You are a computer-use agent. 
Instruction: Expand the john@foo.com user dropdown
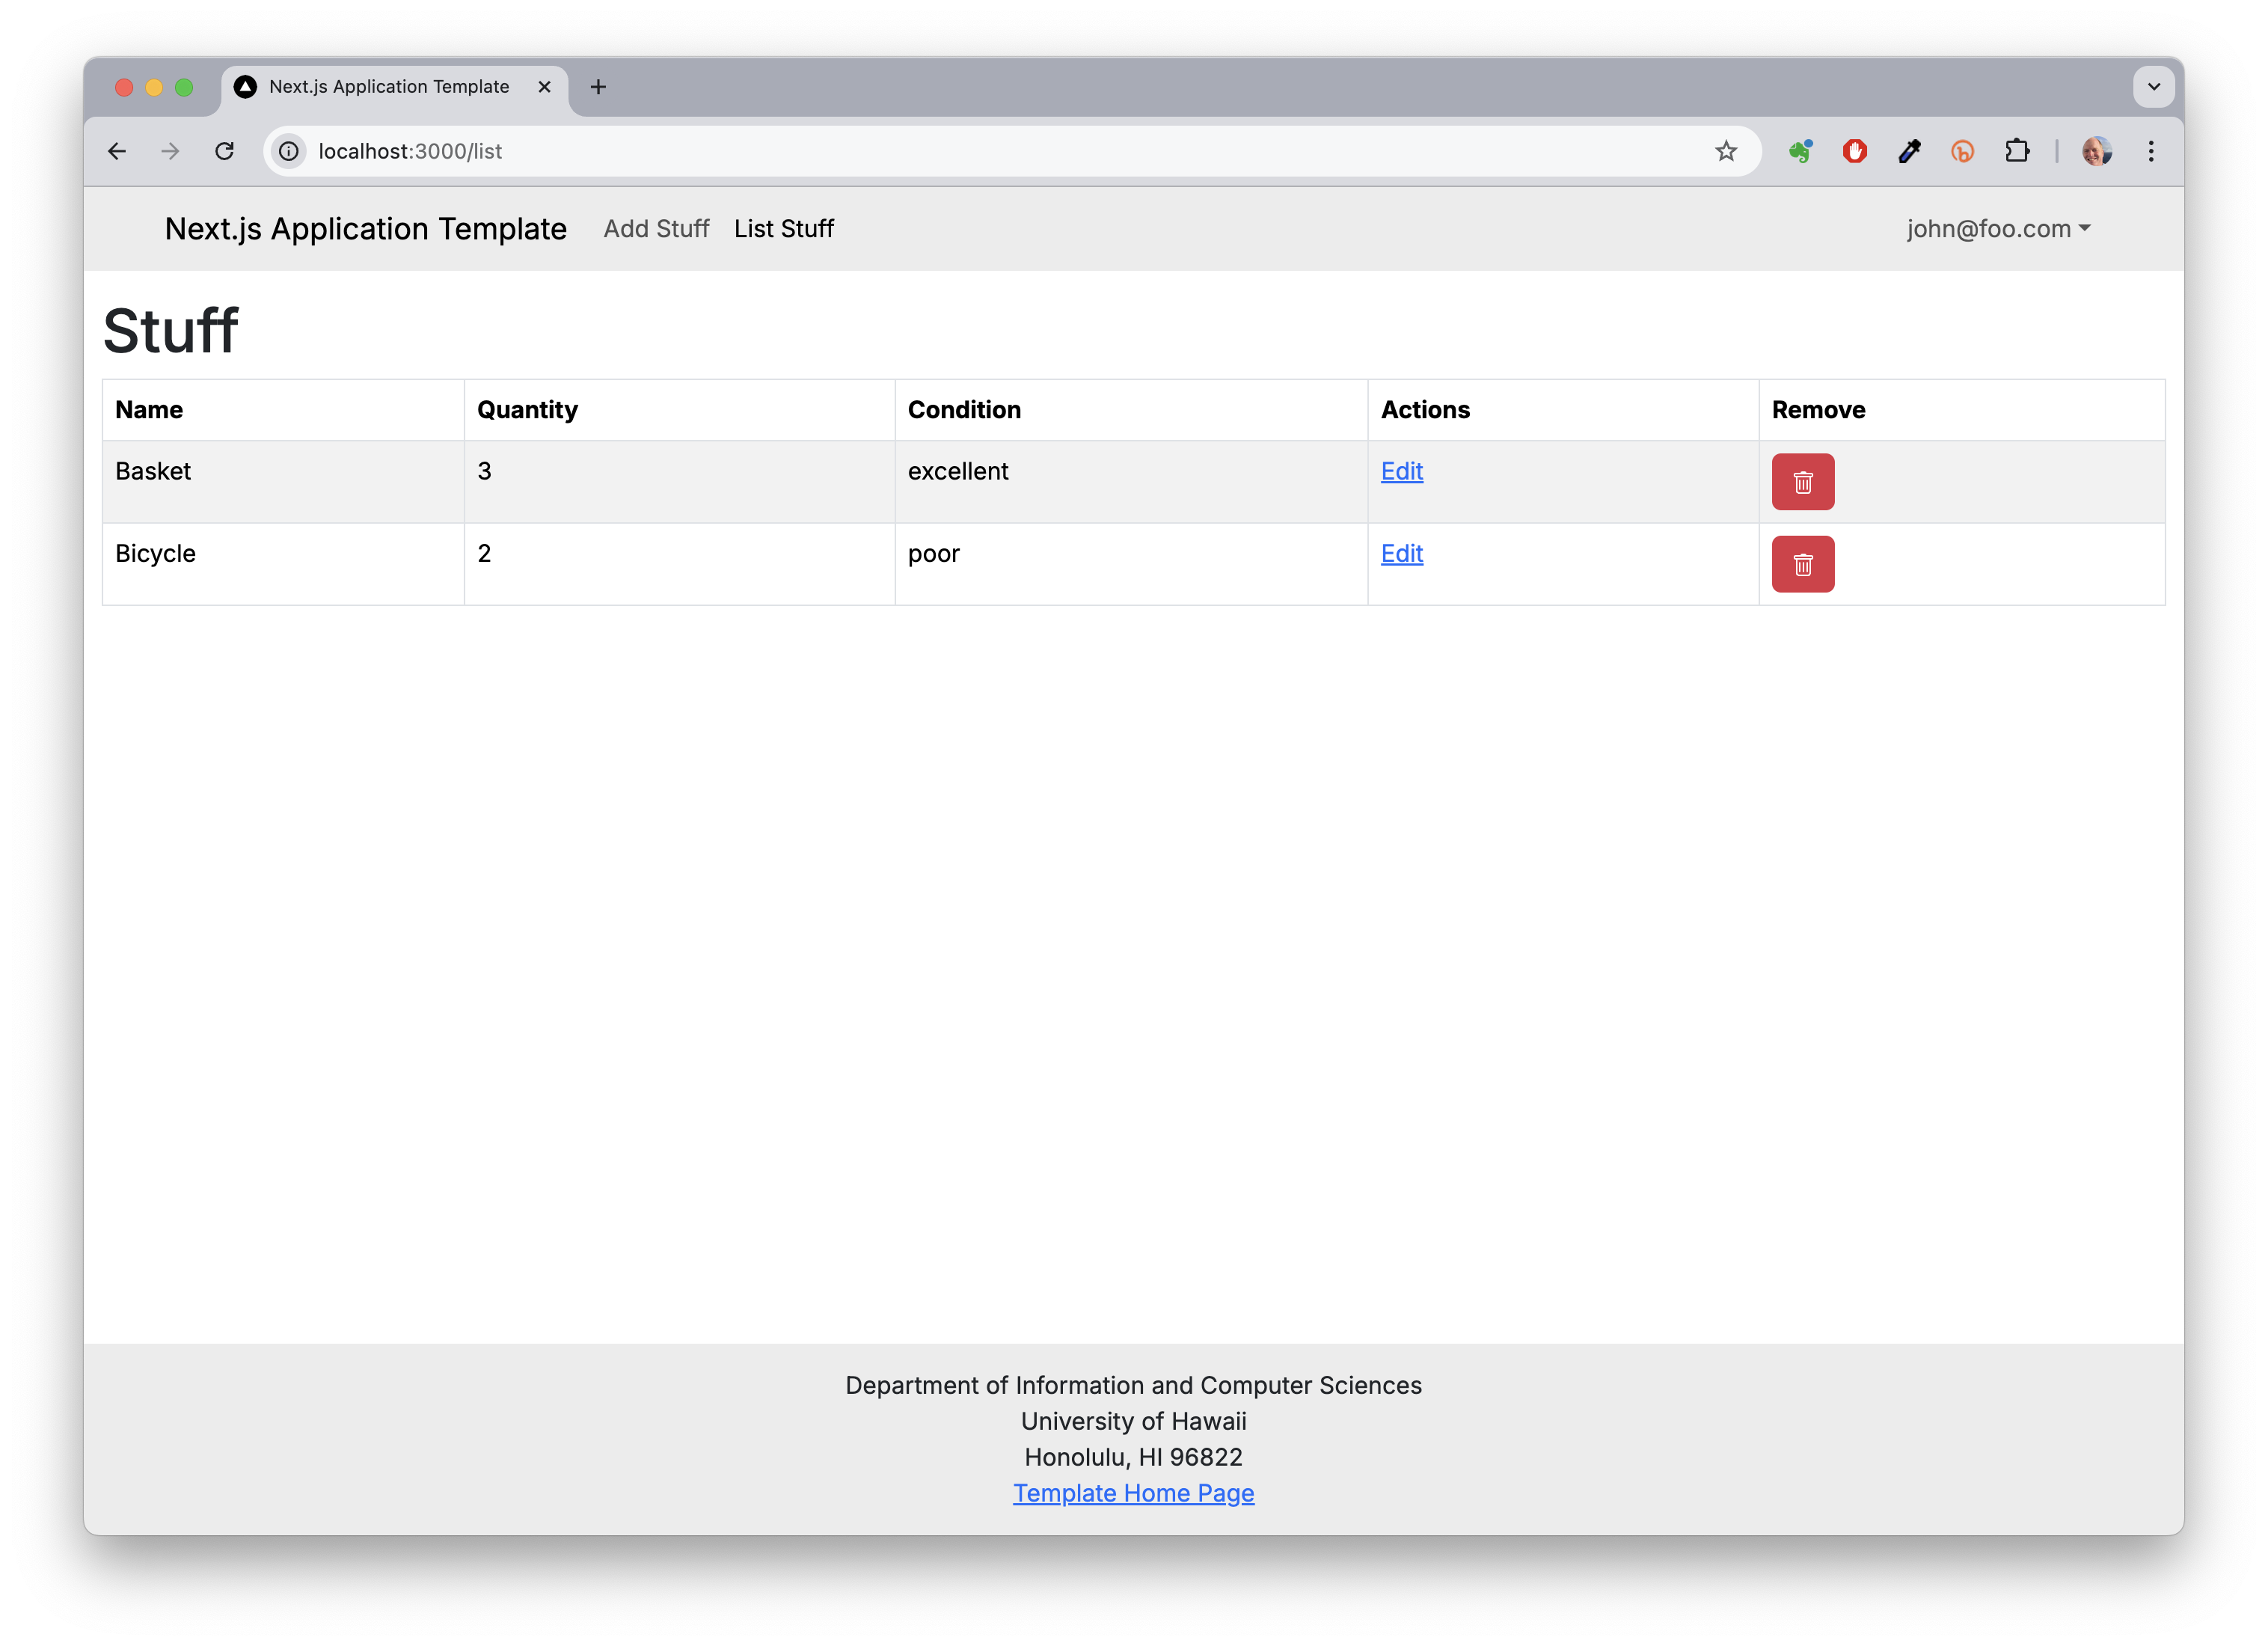1997,229
